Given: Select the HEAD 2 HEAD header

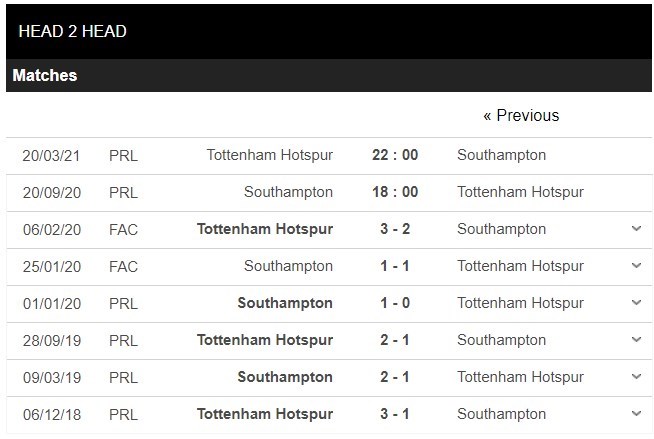Looking at the screenshot, I should (73, 31).
